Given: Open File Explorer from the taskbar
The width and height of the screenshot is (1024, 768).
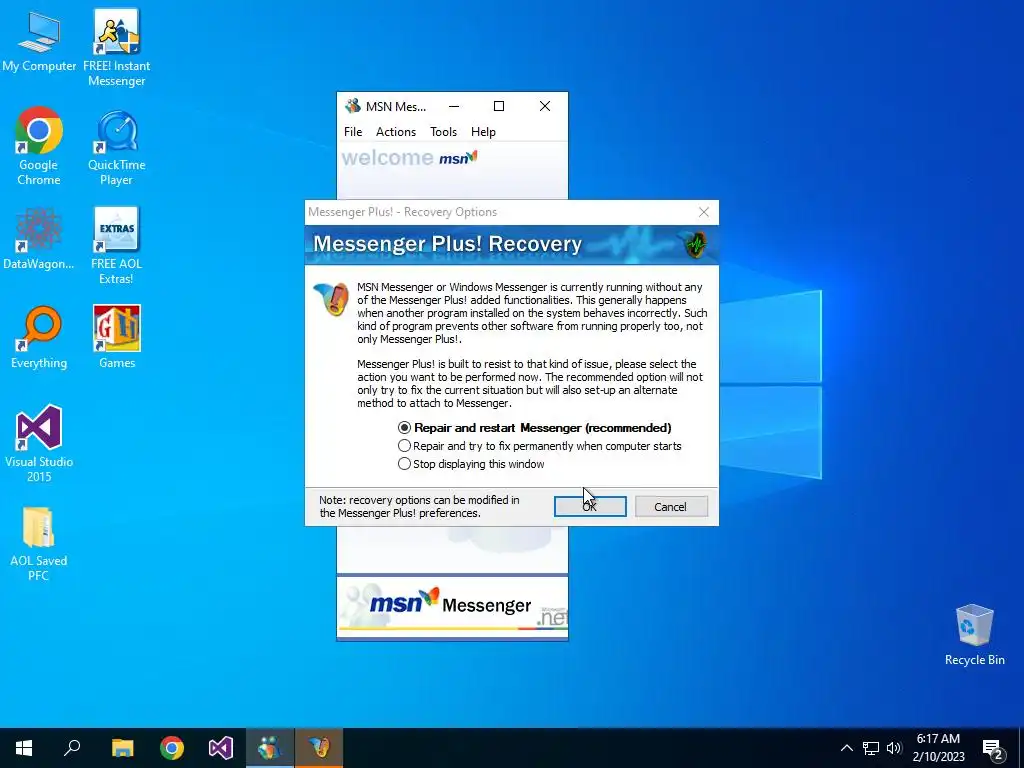Looking at the screenshot, I should 122,748.
